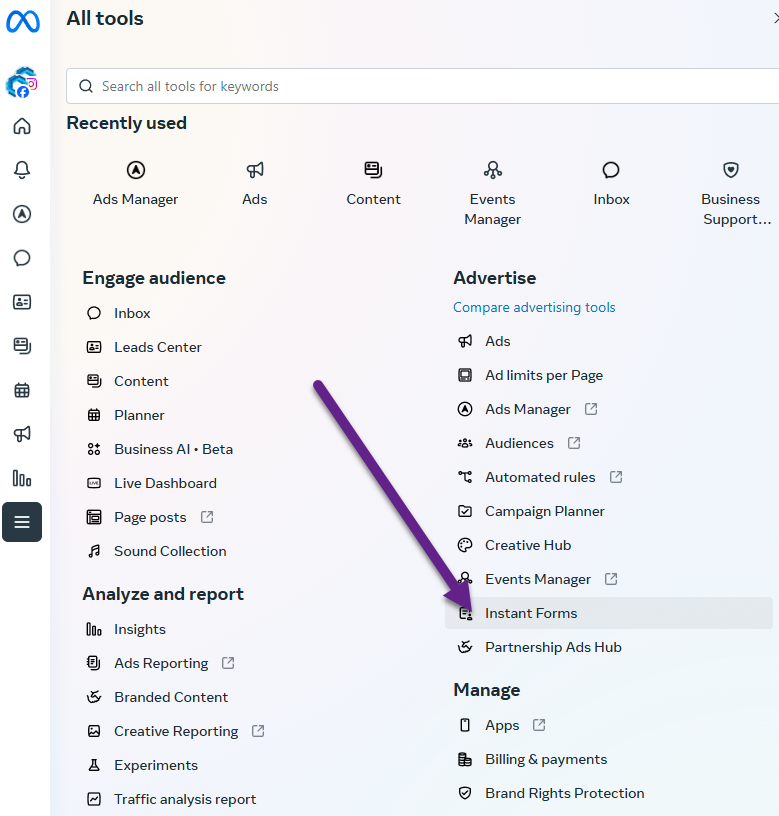Open megaphone Ads icon in sidebar
This screenshot has height=816, width=779.
click(x=22, y=434)
